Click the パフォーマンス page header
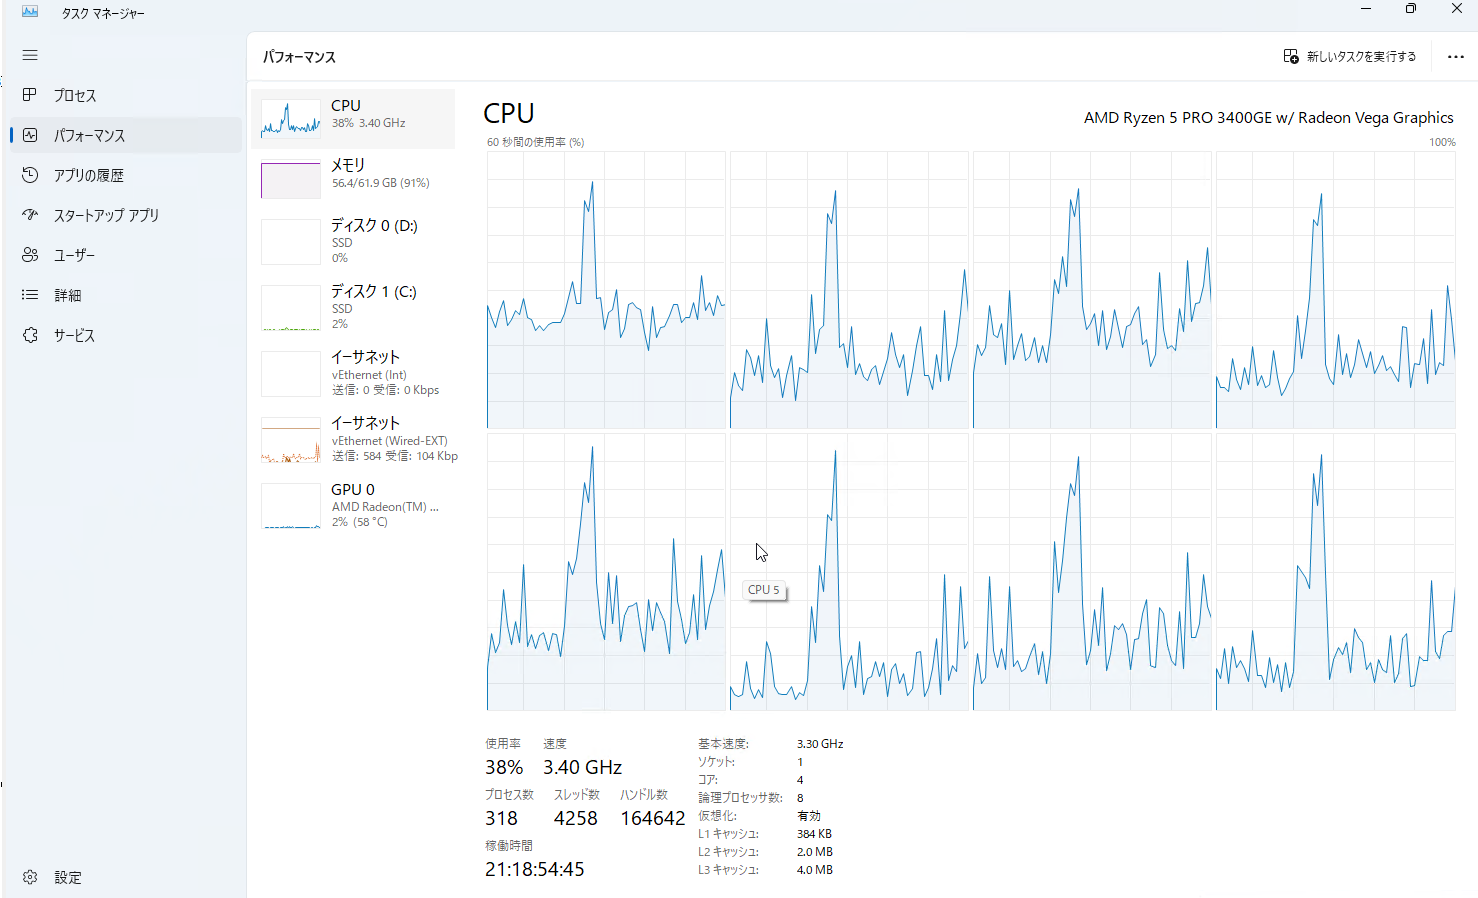Viewport: 1478px width, 898px height. click(x=299, y=57)
